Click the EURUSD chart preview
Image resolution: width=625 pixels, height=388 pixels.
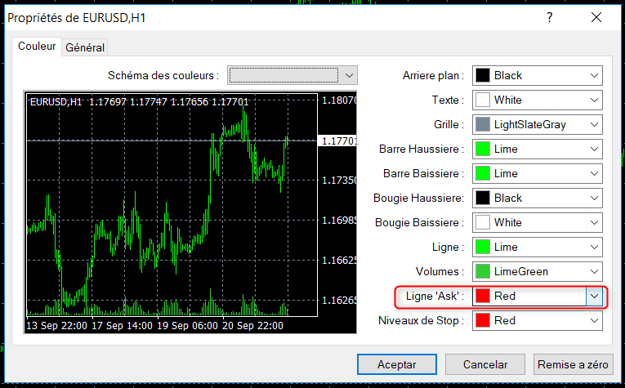click(191, 212)
